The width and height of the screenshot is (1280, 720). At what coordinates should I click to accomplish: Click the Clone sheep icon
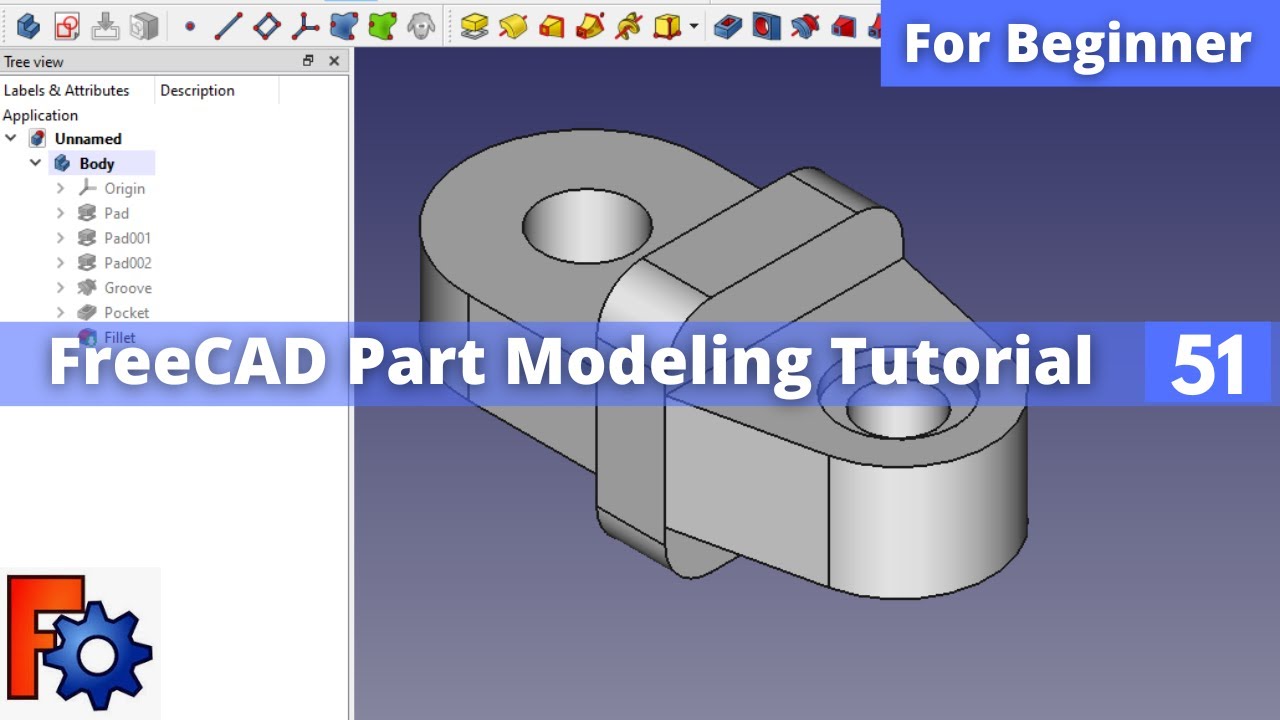point(420,26)
